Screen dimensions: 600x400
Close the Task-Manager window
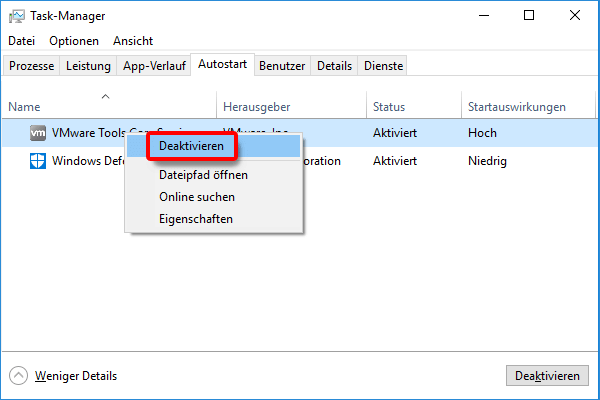[x=575, y=15]
